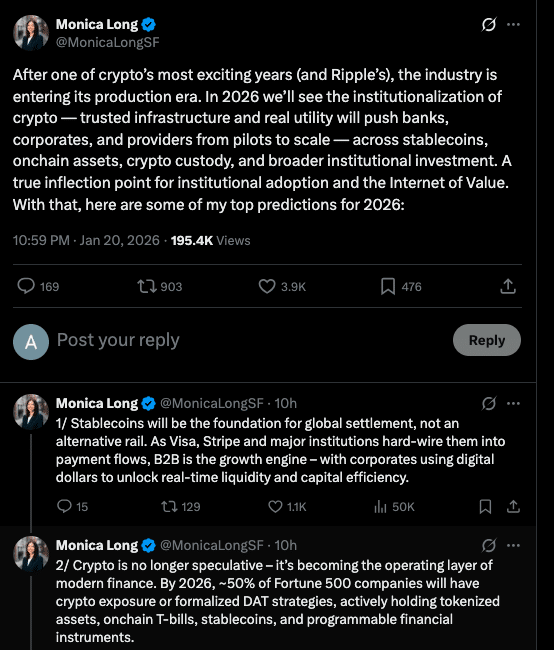Click the Grok icon on main post
The image size is (554, 650).
(489, 24)
